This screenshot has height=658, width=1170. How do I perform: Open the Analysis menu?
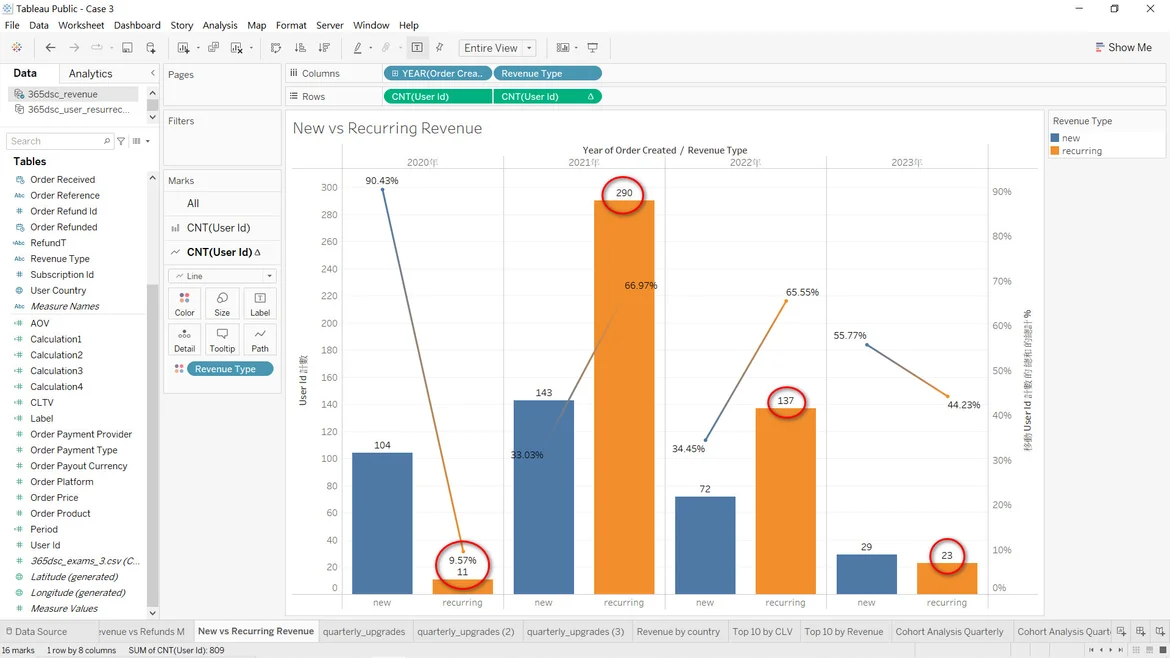click(220, 25)
